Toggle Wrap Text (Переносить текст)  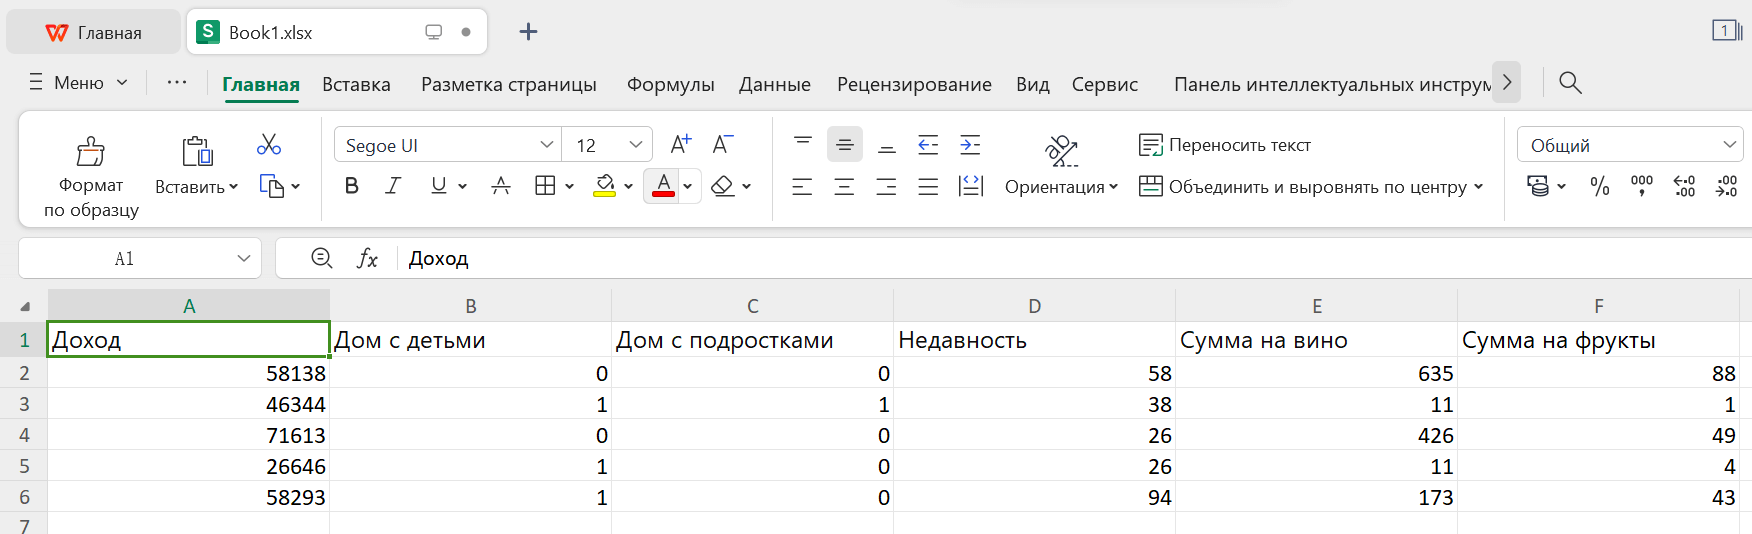[1225, 145]
